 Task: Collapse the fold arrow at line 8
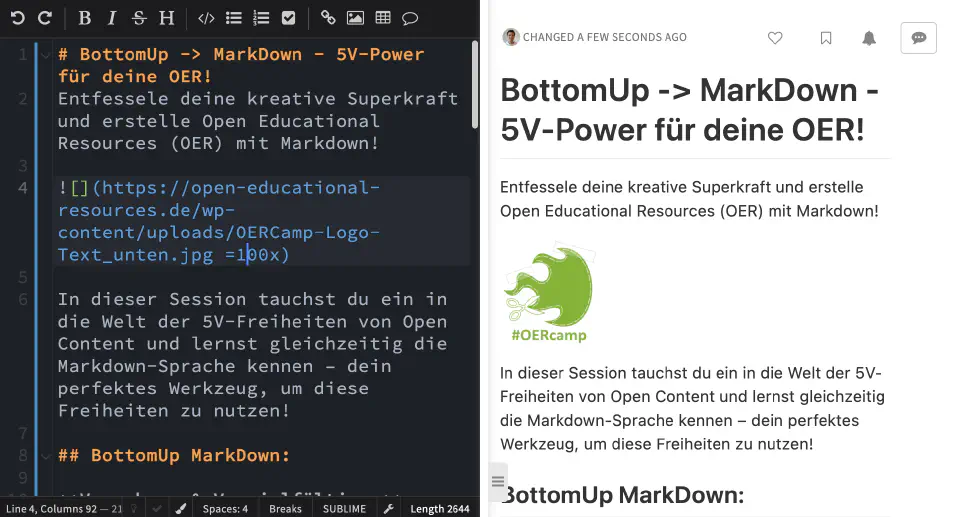pos(44,456)
